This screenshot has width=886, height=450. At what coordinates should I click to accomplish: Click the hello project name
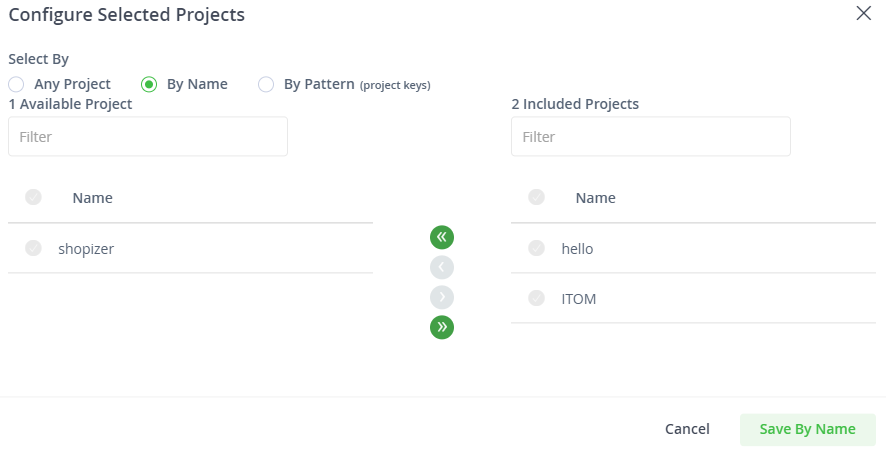point(577,249)
